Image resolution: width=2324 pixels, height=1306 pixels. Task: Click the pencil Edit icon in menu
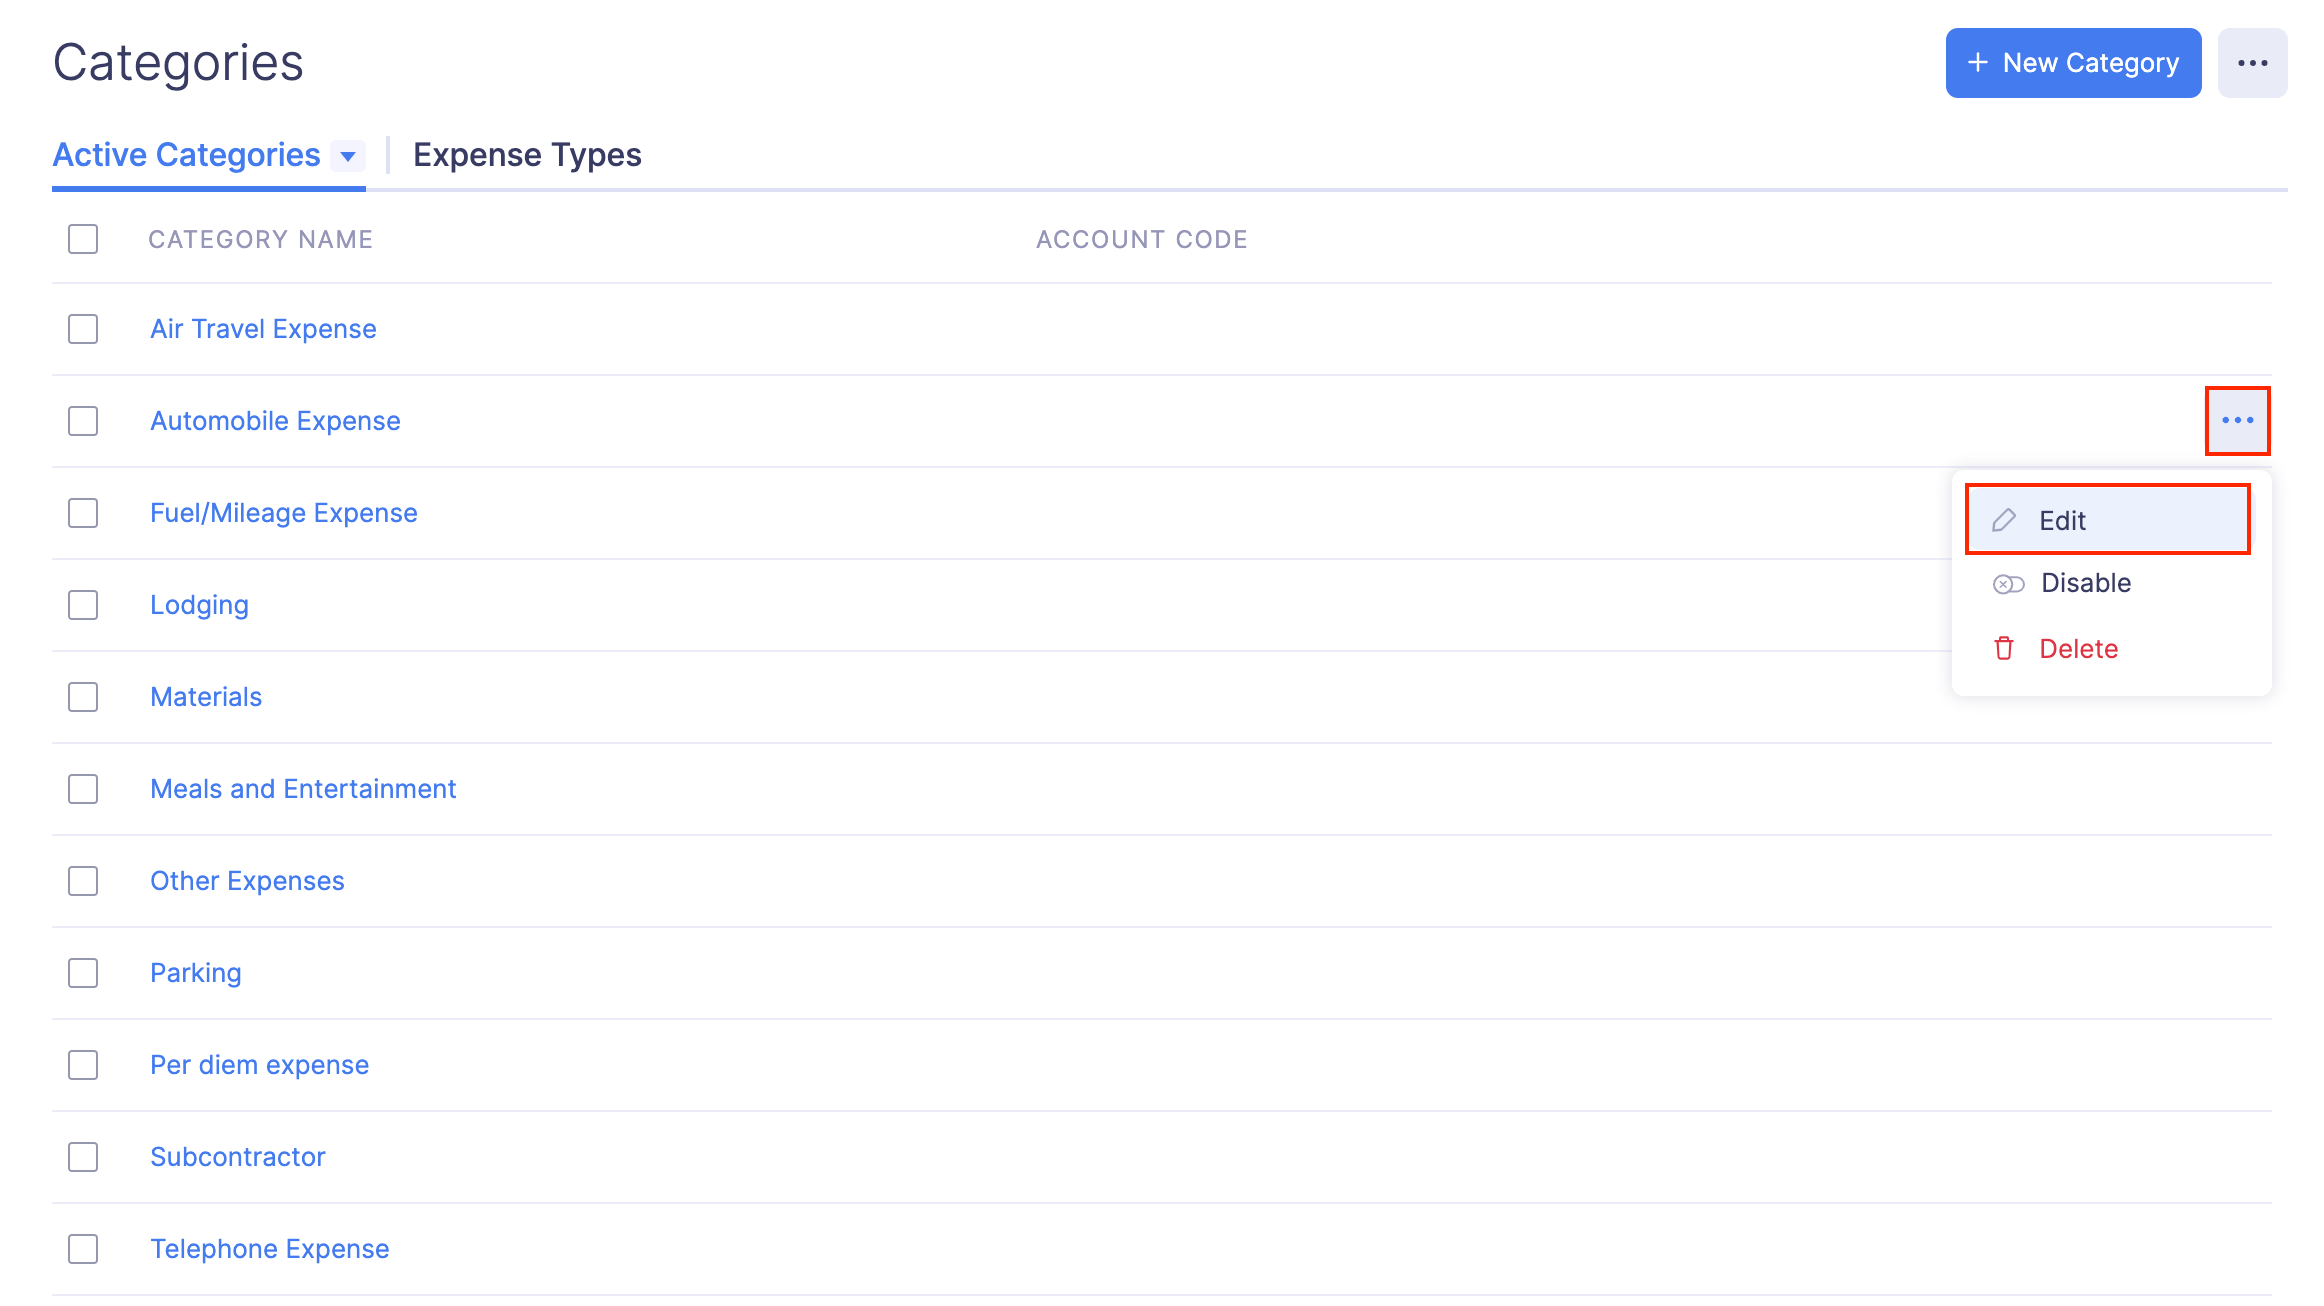(2004, 520)
